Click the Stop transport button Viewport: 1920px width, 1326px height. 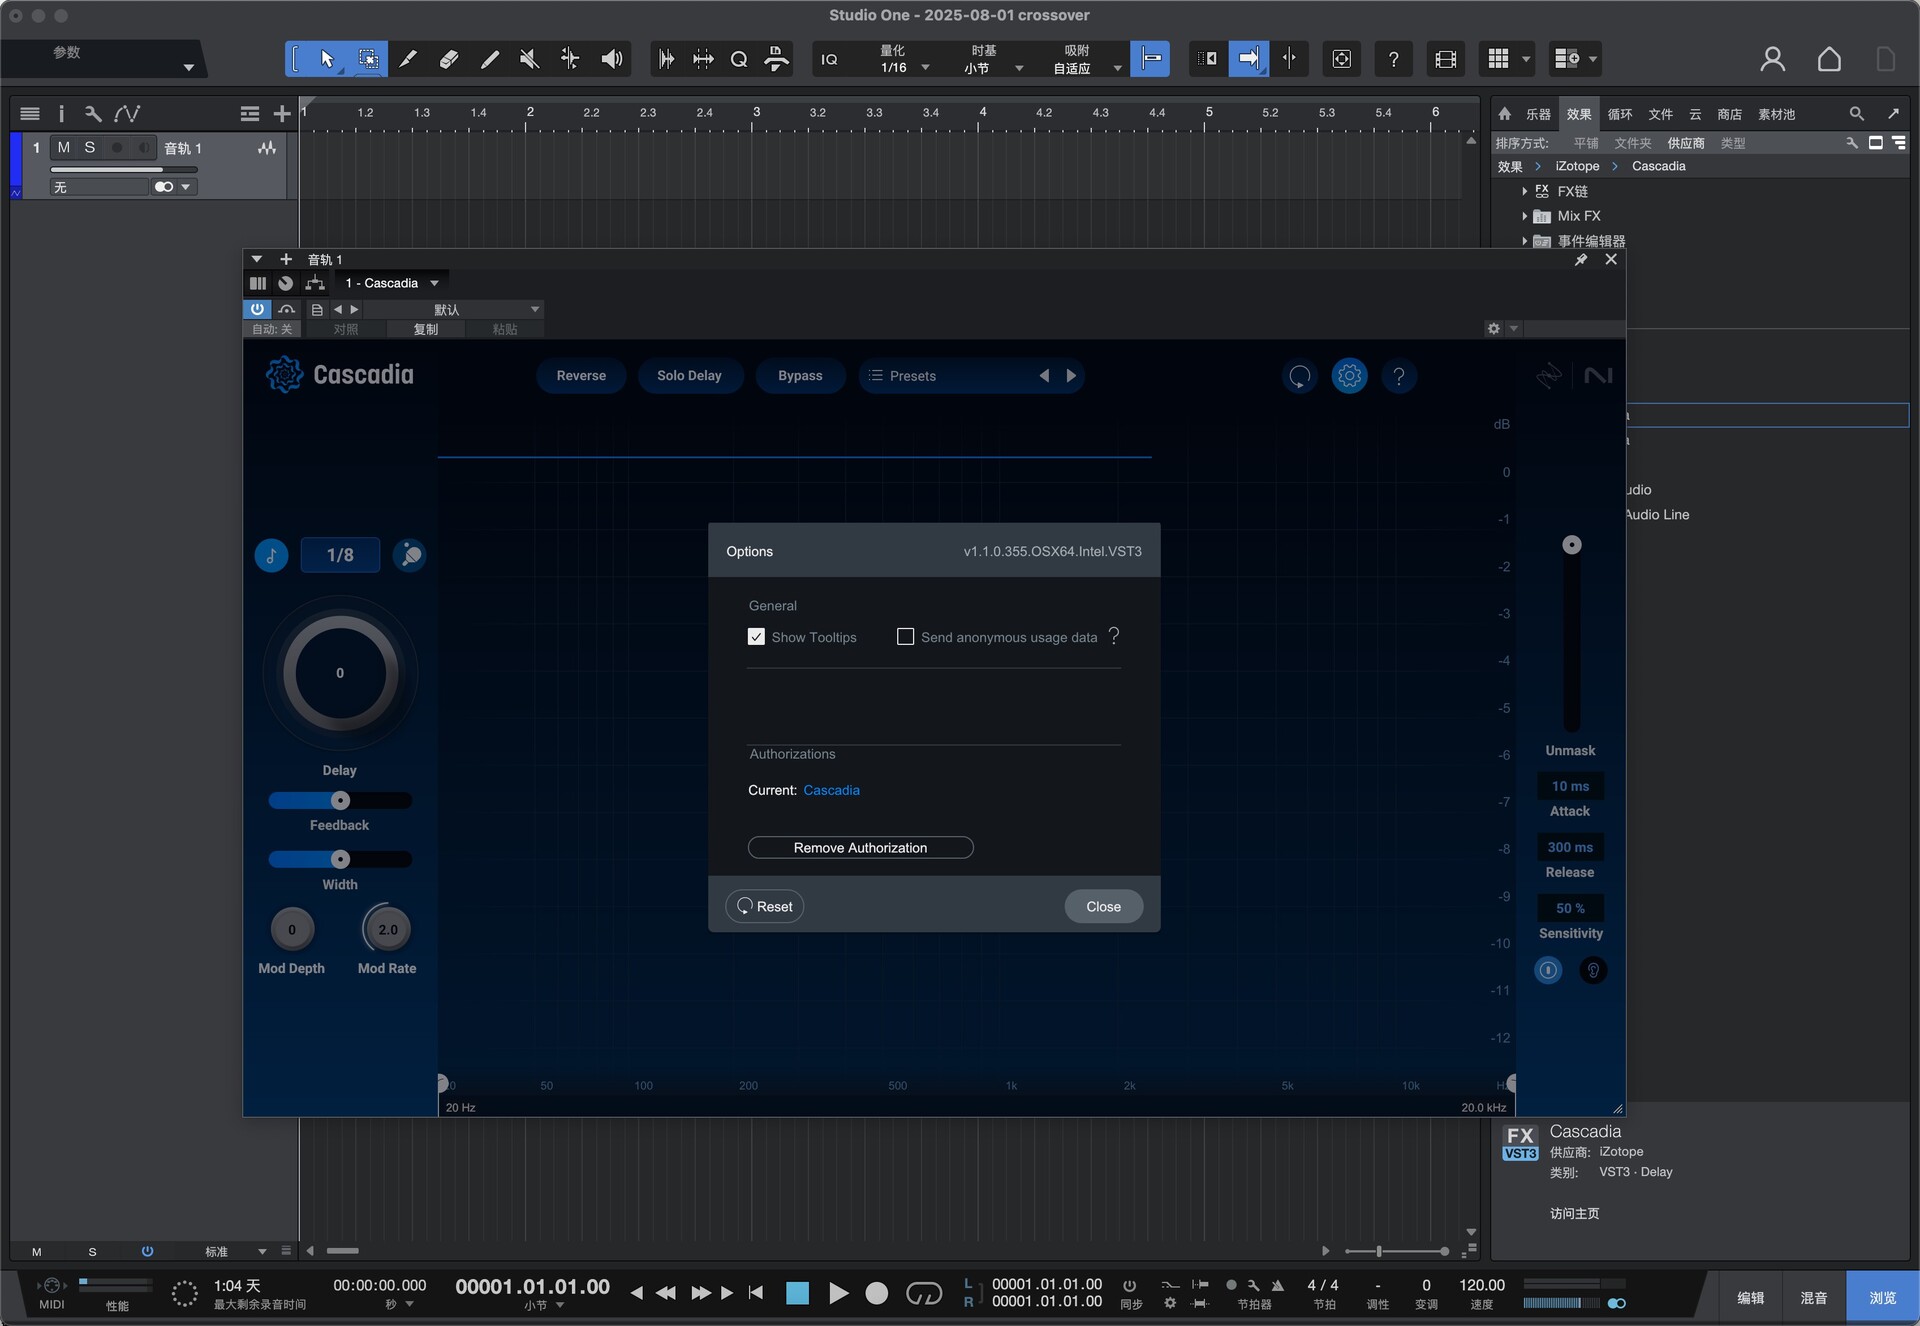pyautogui.click(x=797, y=1293)
